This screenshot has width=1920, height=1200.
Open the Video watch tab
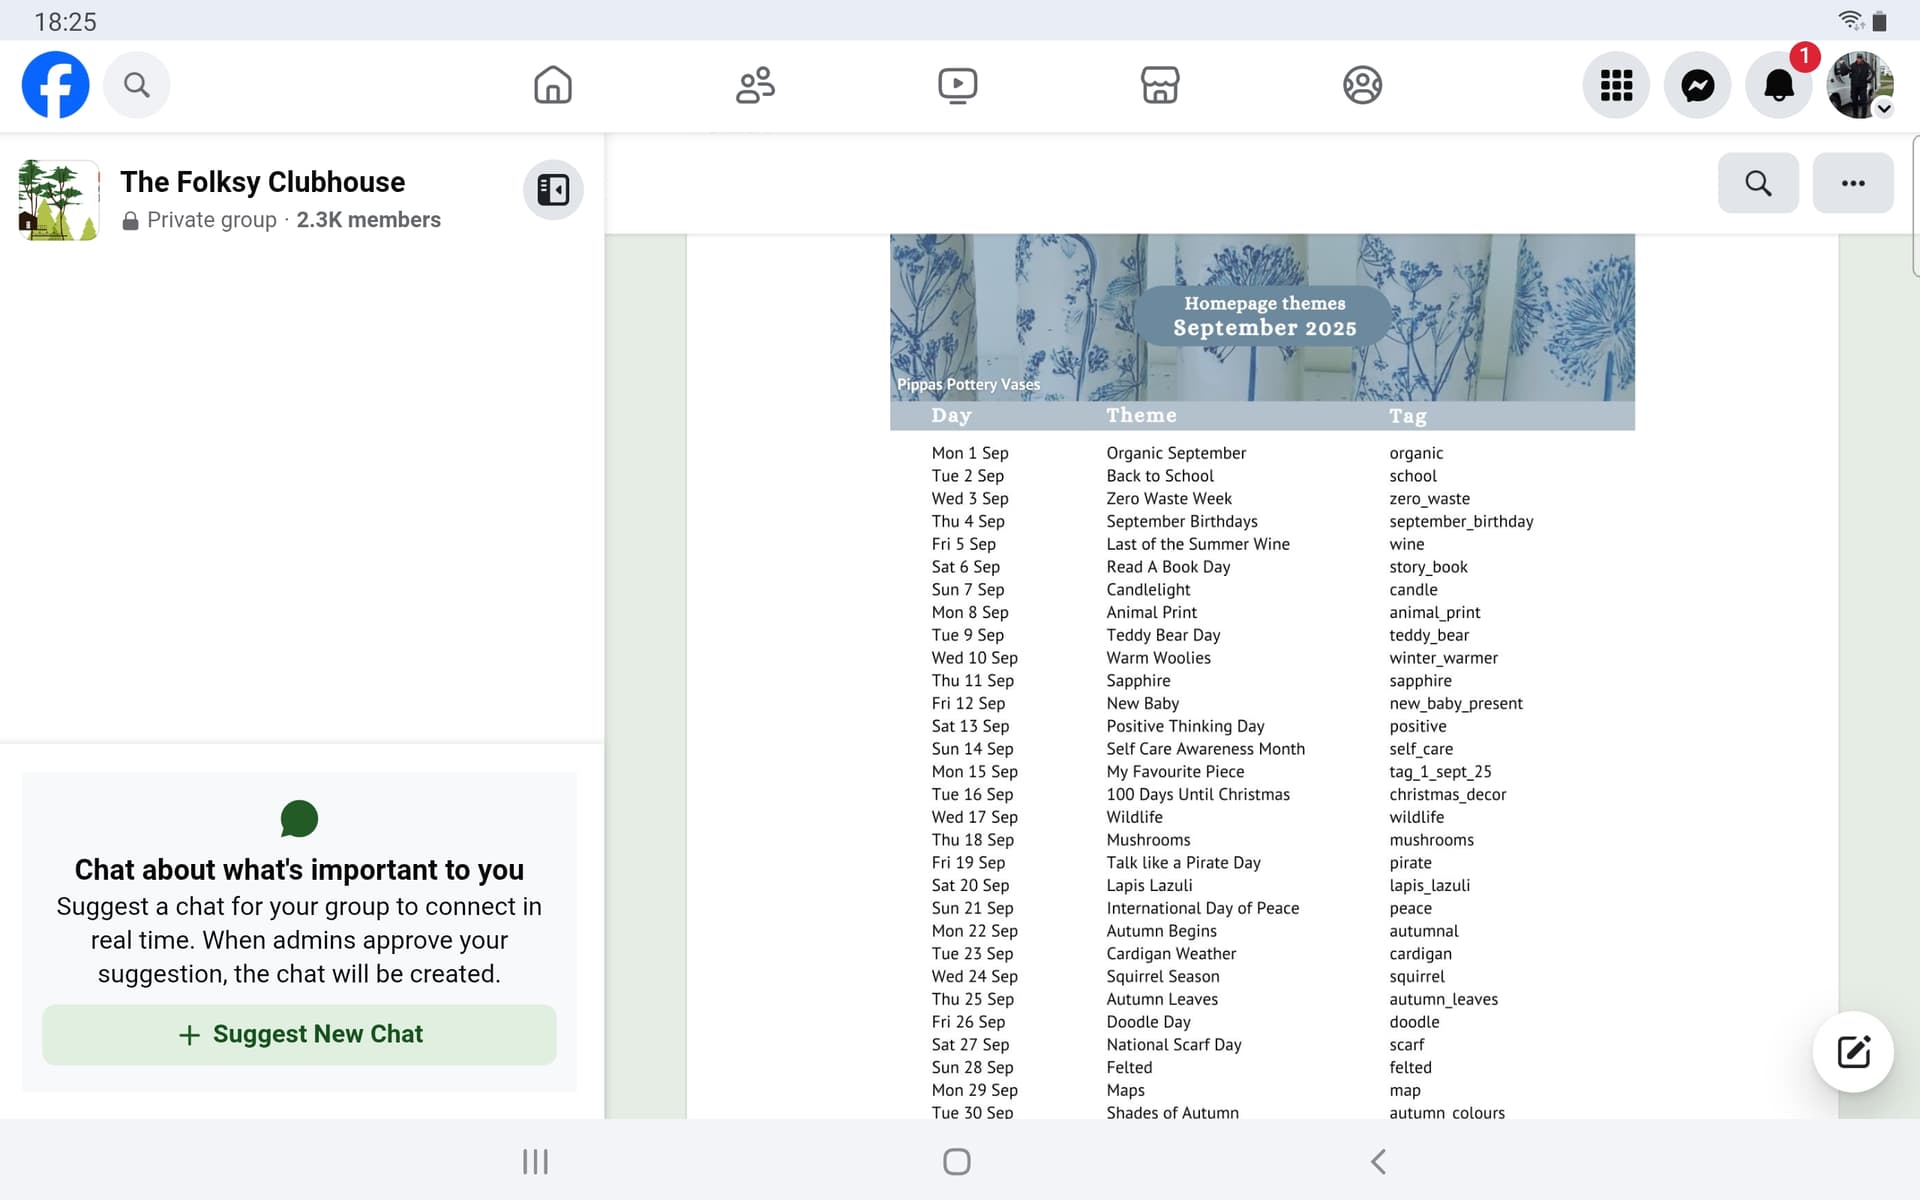957,85
